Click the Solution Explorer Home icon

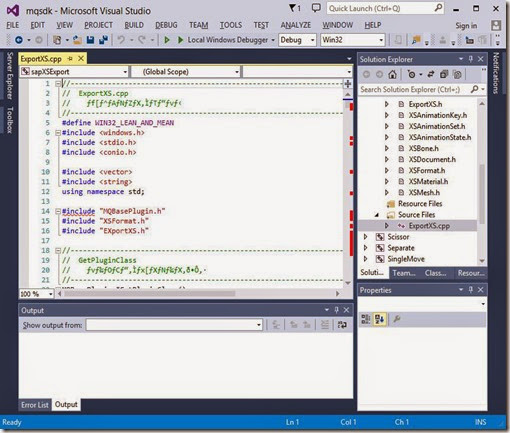392,74
